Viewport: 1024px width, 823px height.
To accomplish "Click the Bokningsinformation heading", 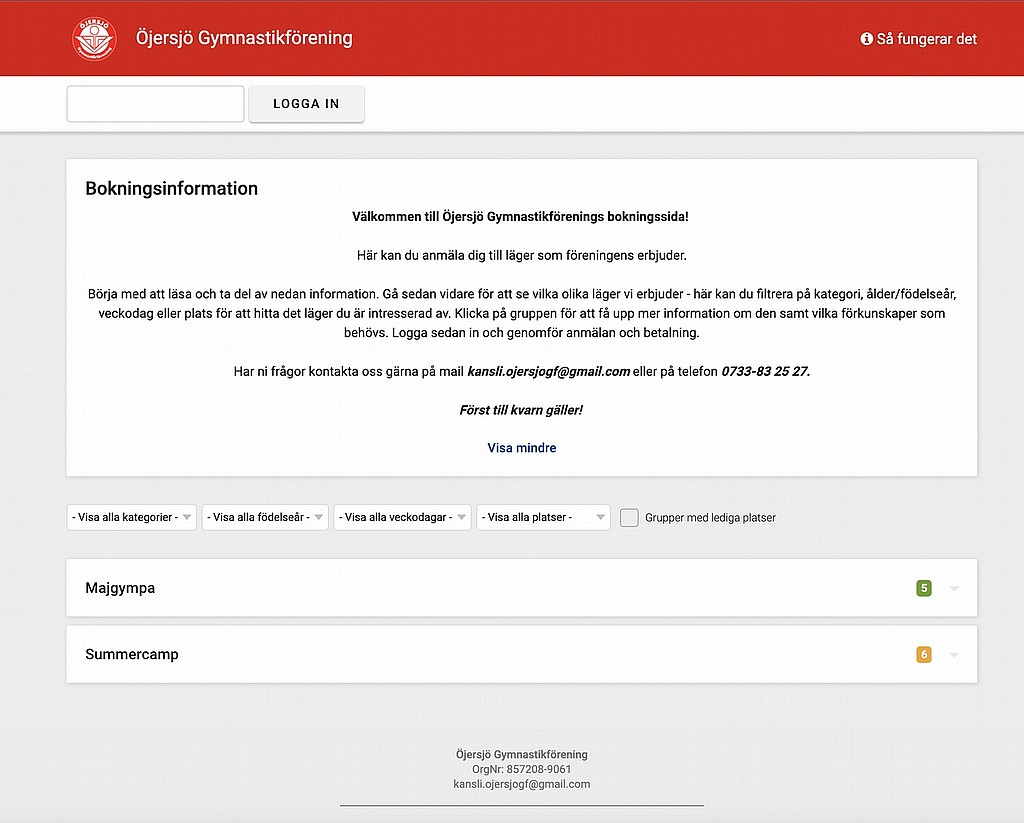I will [172, 189].
